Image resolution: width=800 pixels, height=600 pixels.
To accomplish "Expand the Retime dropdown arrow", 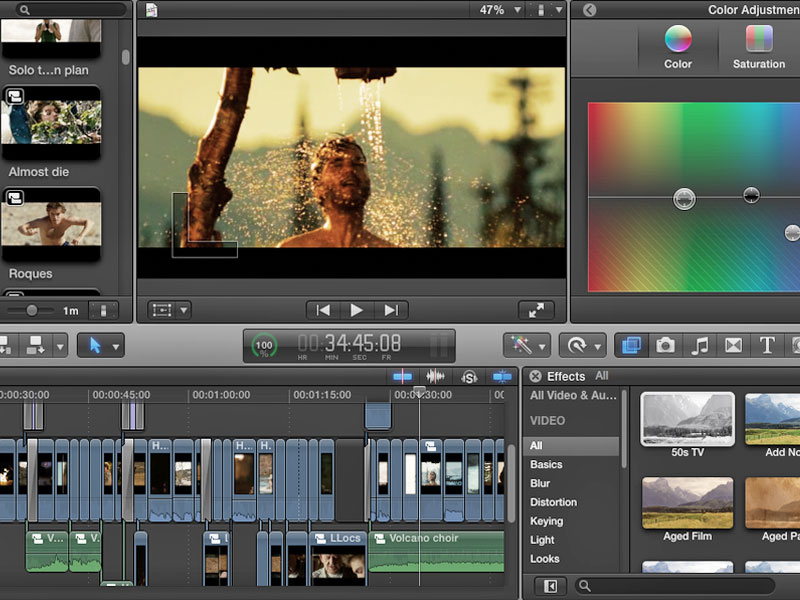I will click(x=597, y=346).
